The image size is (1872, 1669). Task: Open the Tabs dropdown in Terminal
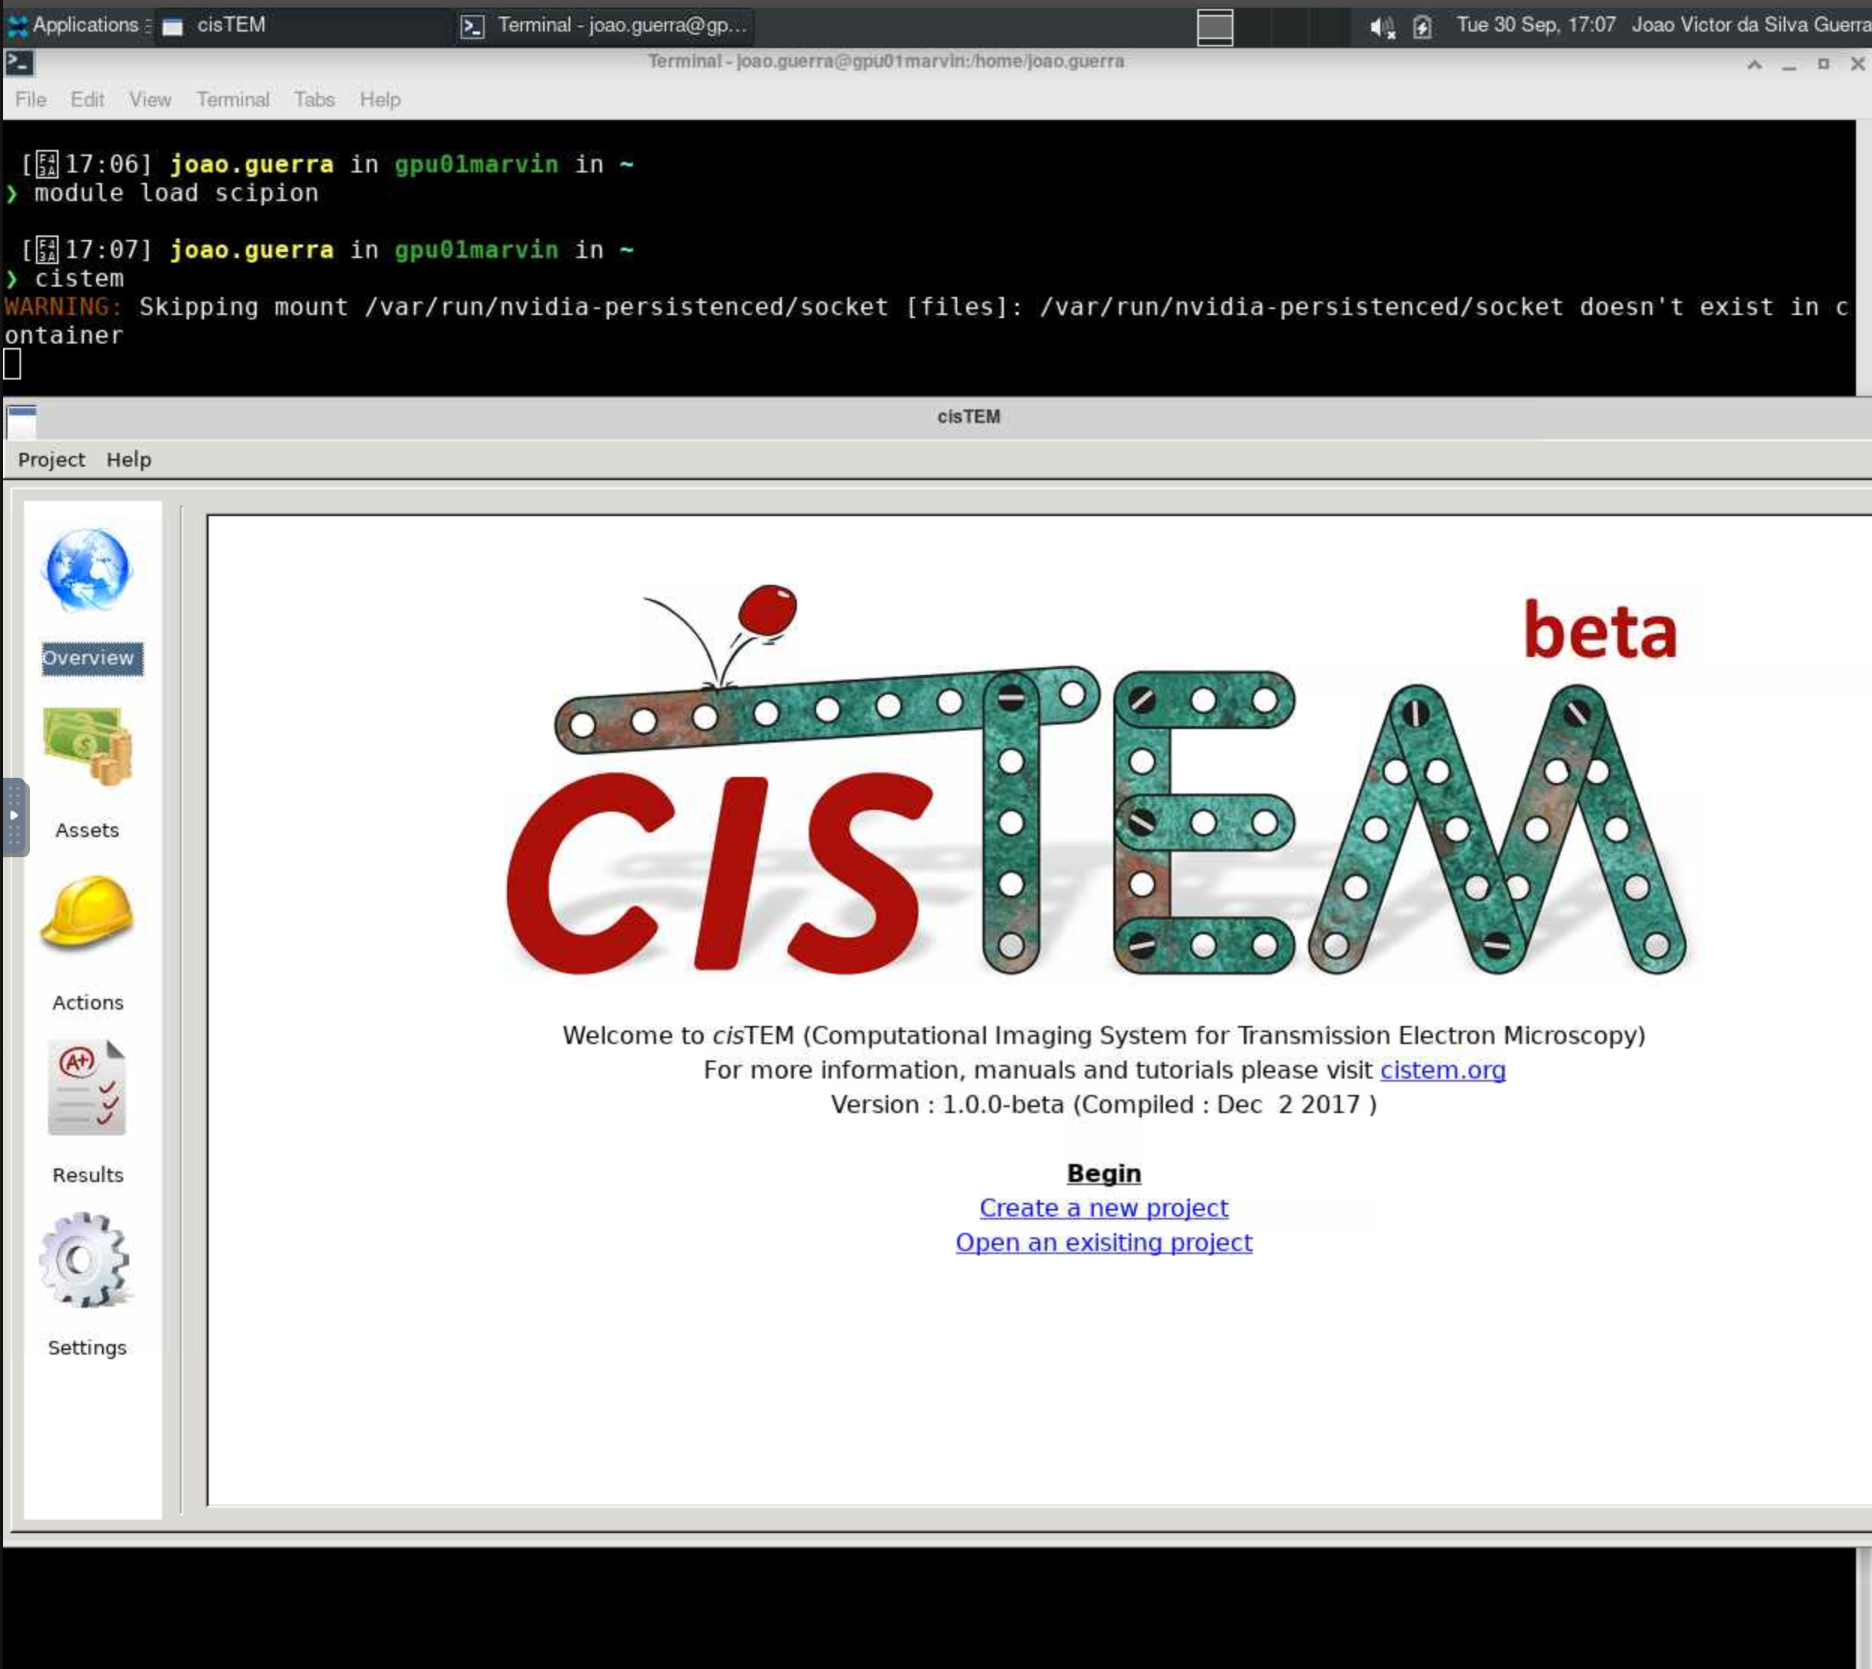pyautogui.click(x=313, y=99)
